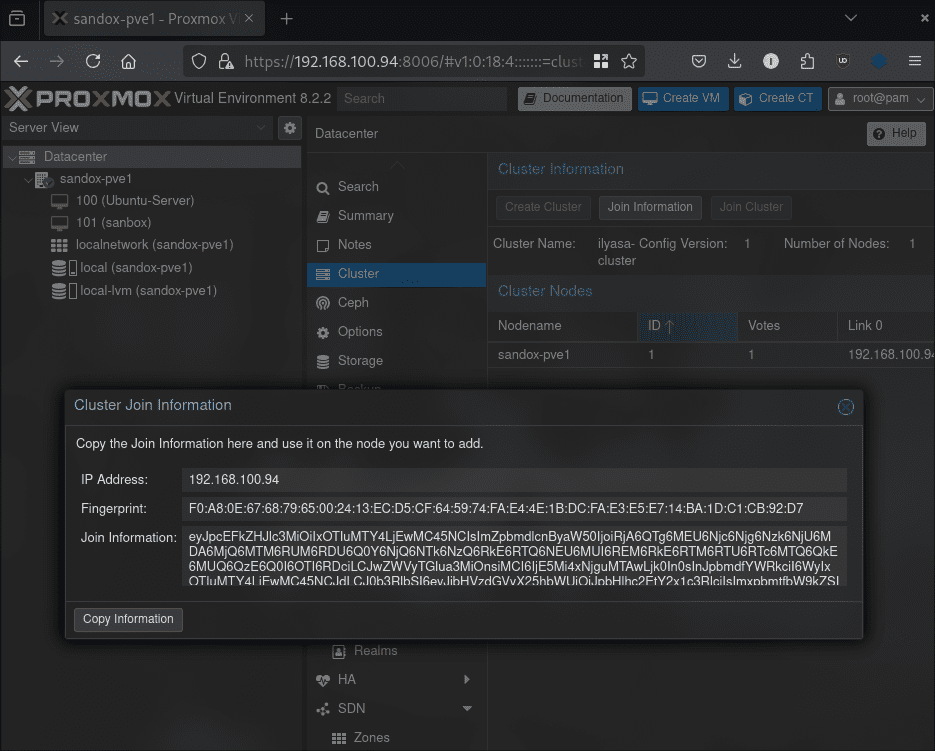
Task: Click the Fingerprint text field
Action: (x=514, y=509)
